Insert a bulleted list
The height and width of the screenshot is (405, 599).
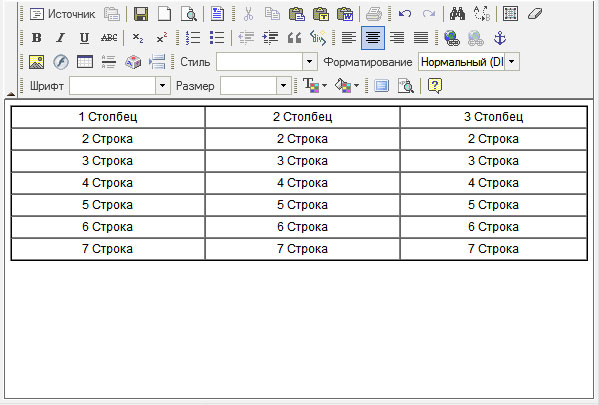[x=217, y=38]
